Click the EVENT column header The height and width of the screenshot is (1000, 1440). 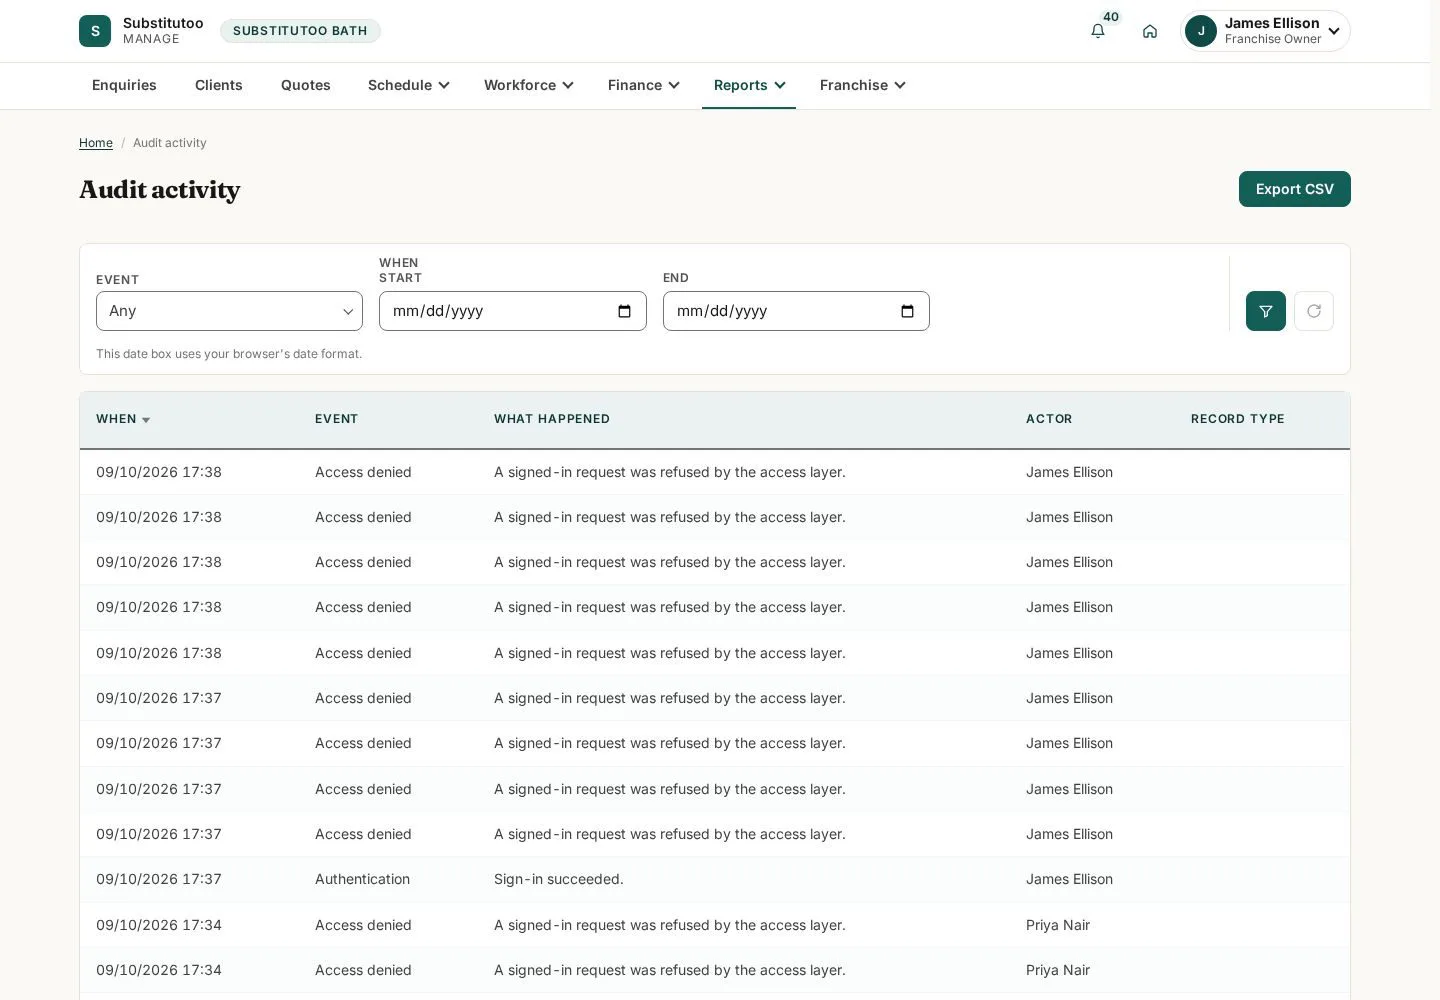coord(336,419)
